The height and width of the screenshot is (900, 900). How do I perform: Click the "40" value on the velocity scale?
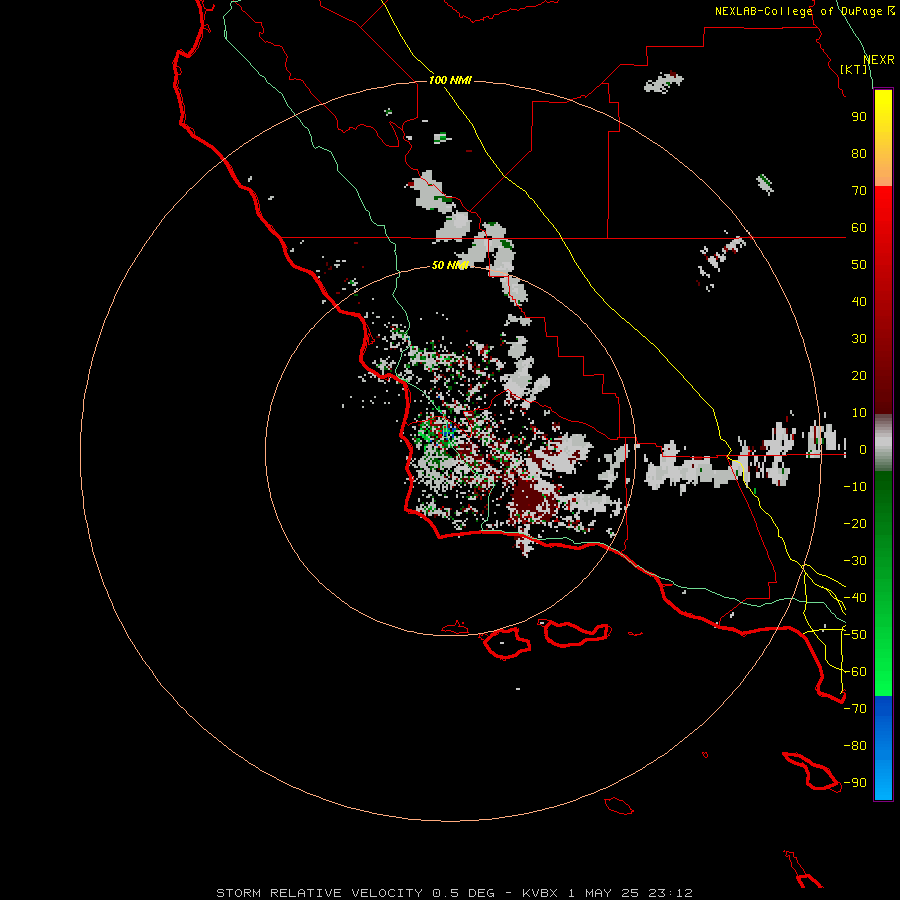click(859, 301)
